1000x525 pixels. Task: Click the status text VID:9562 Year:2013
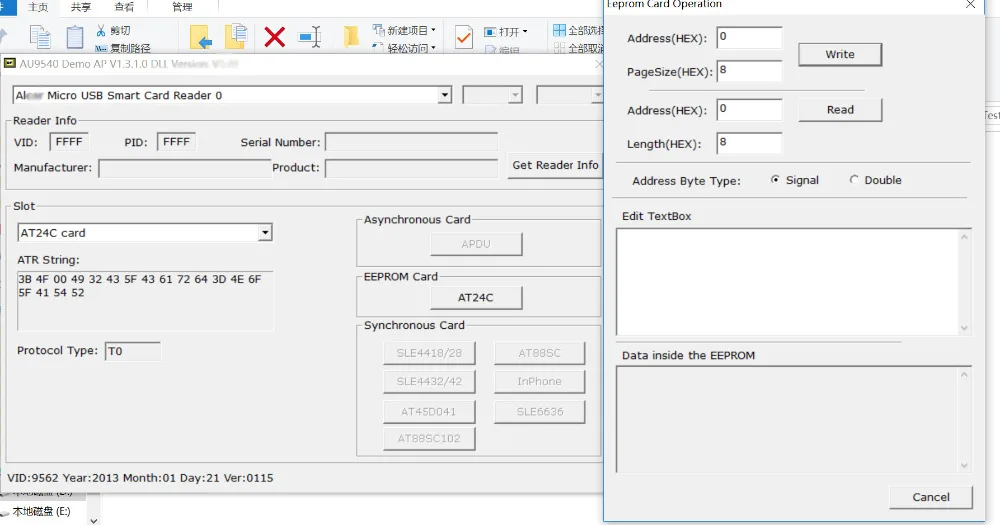point(140,478)
